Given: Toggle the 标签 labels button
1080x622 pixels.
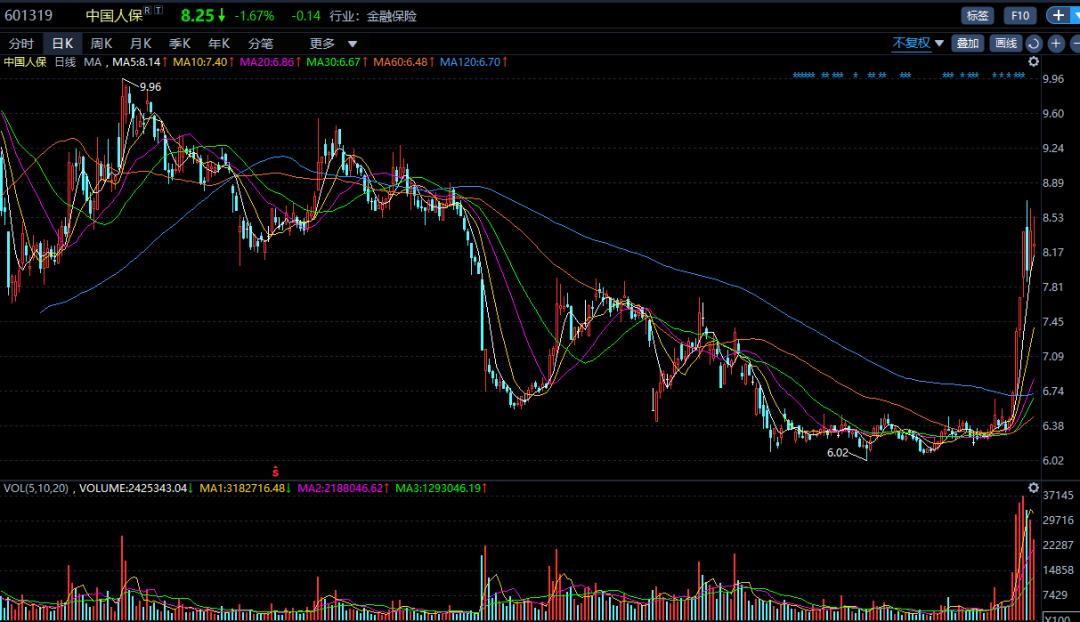Looking at the screenshot, I should [976, 15].
